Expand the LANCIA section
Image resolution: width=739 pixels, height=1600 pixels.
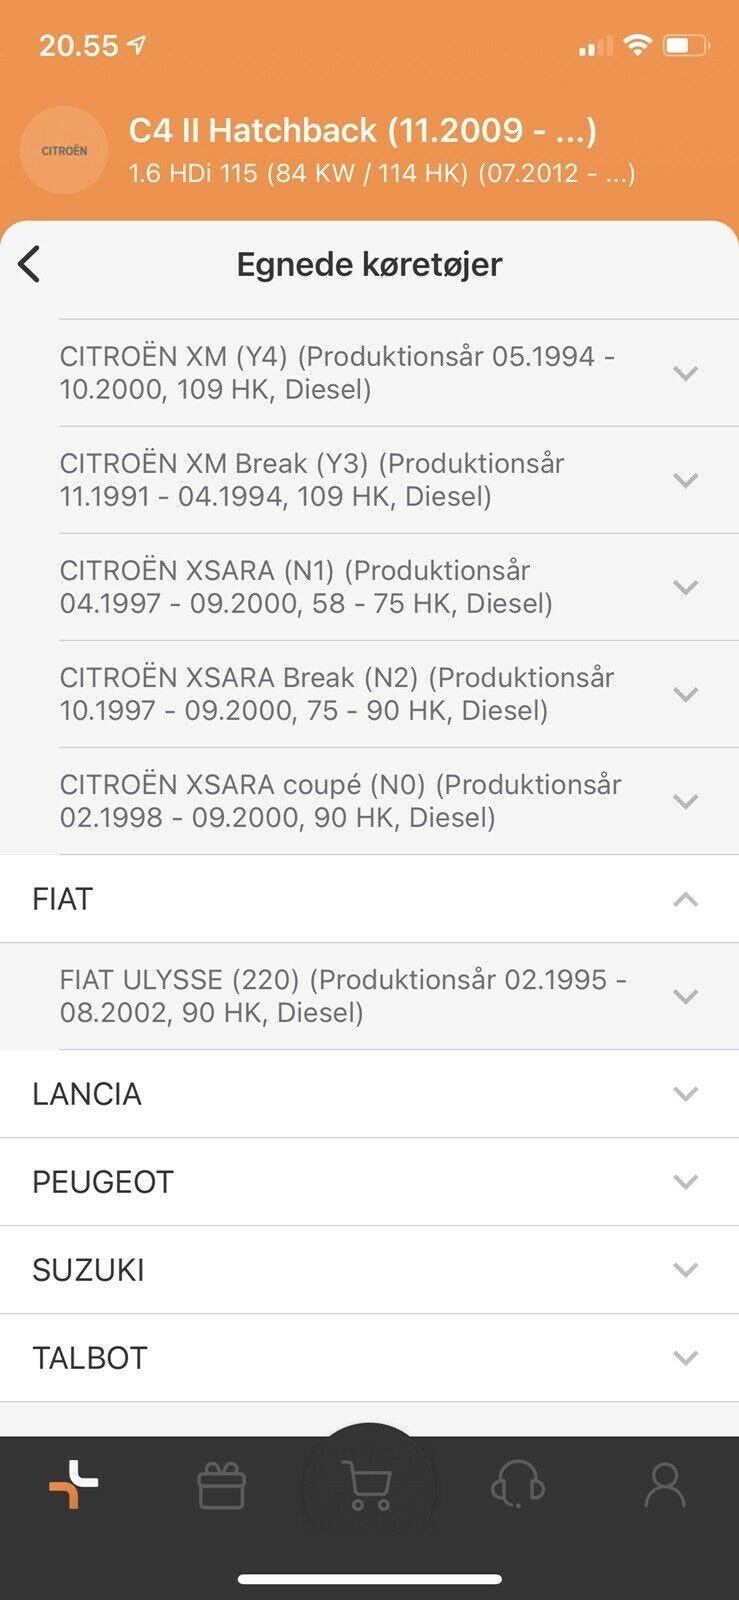click(685, 1094)
